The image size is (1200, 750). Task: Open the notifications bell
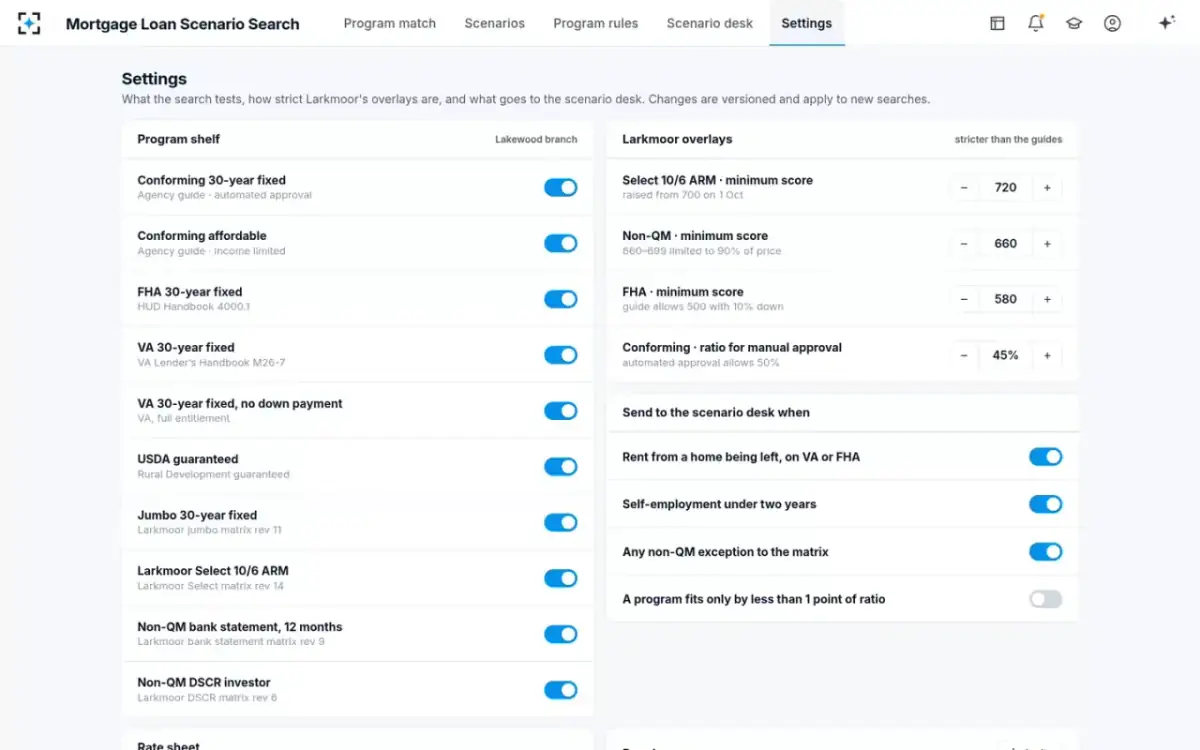point(1036,23)
